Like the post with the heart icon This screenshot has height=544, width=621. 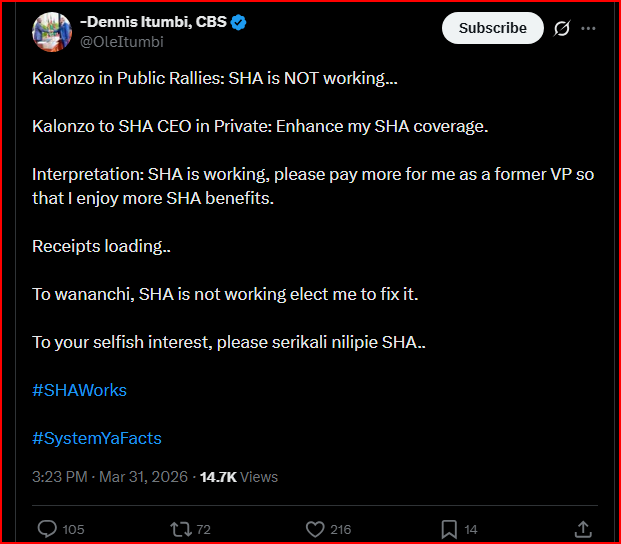pyautogui.click(x=315, y=529)
